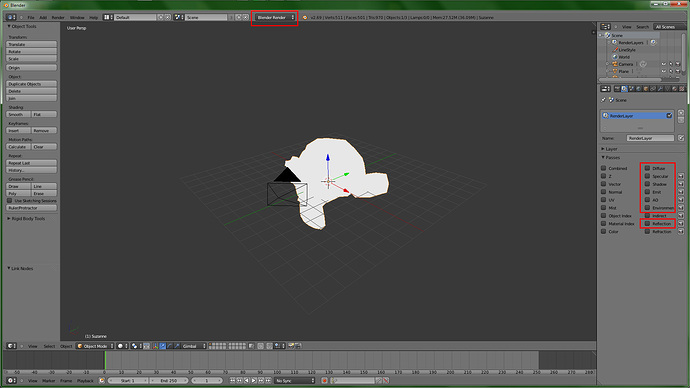Toggle the RenderLayer use checkbox in the list
This screenshot has width=690, height=388.
tap(669, 116)
